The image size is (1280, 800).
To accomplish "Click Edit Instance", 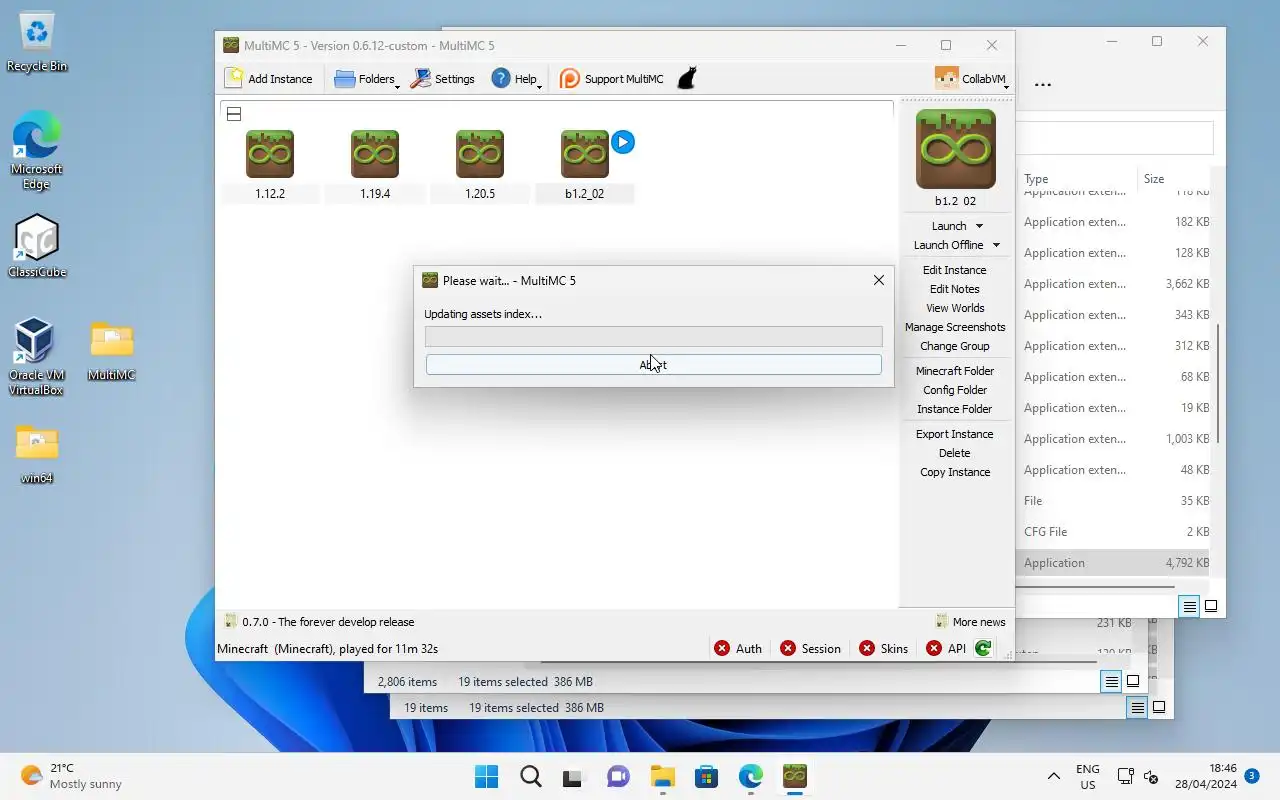I will pos(955,270).
